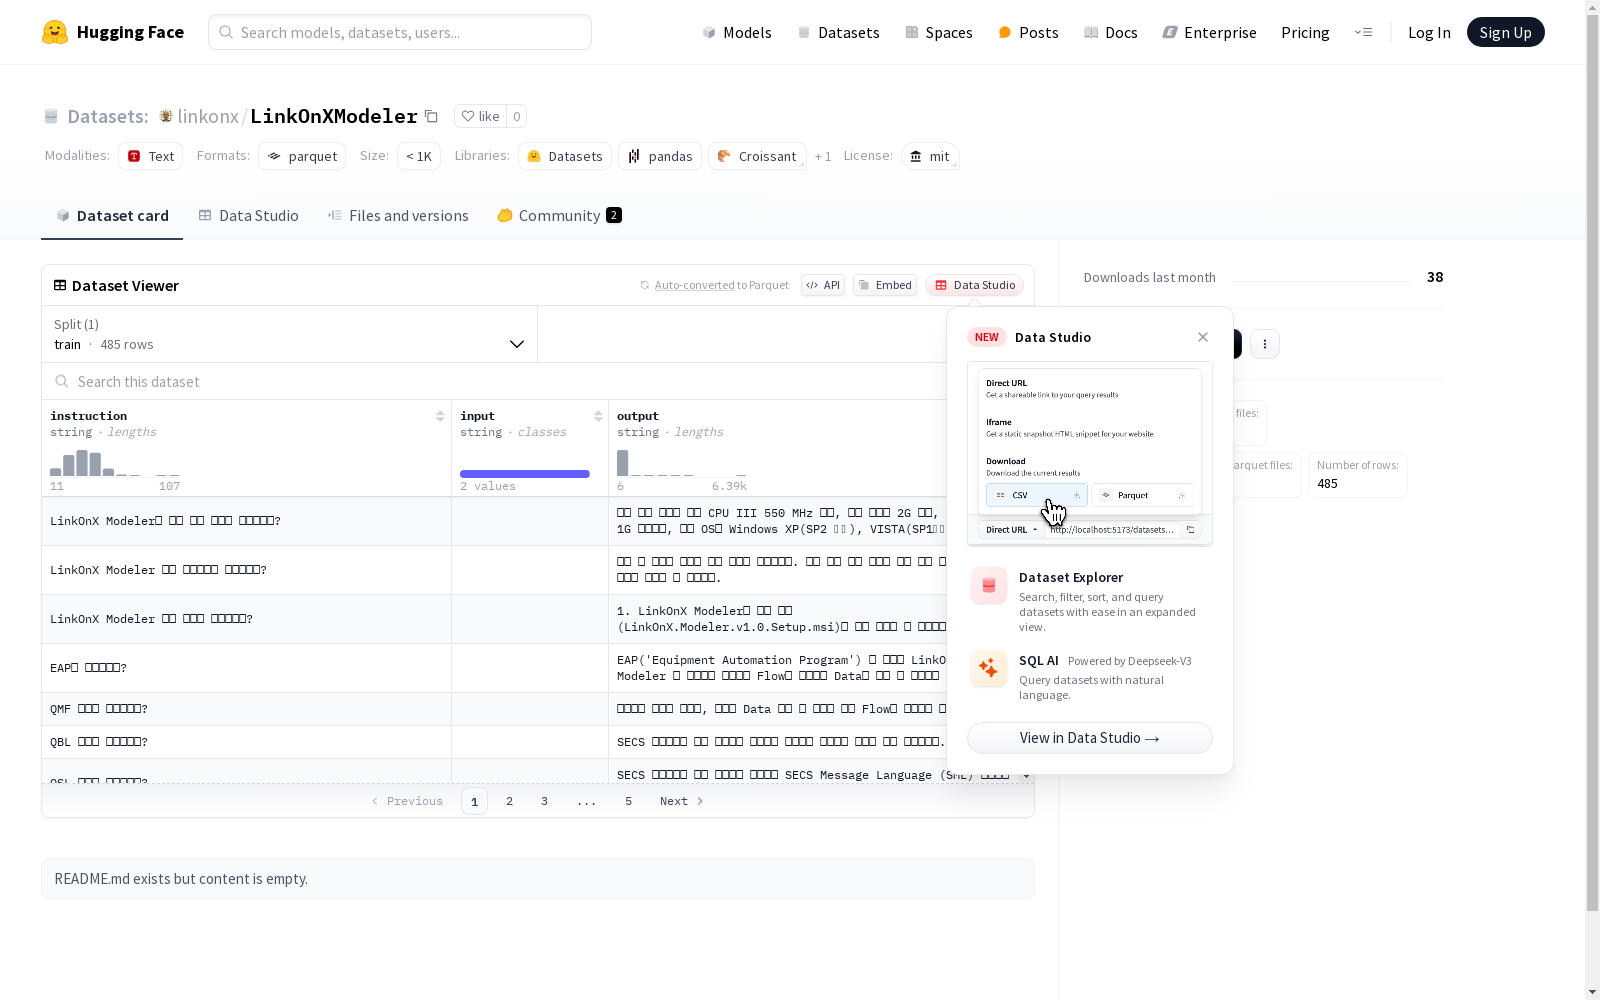Switch to the Dataset card tab
Screen dimensions: 1600x1000
[112, 216]
